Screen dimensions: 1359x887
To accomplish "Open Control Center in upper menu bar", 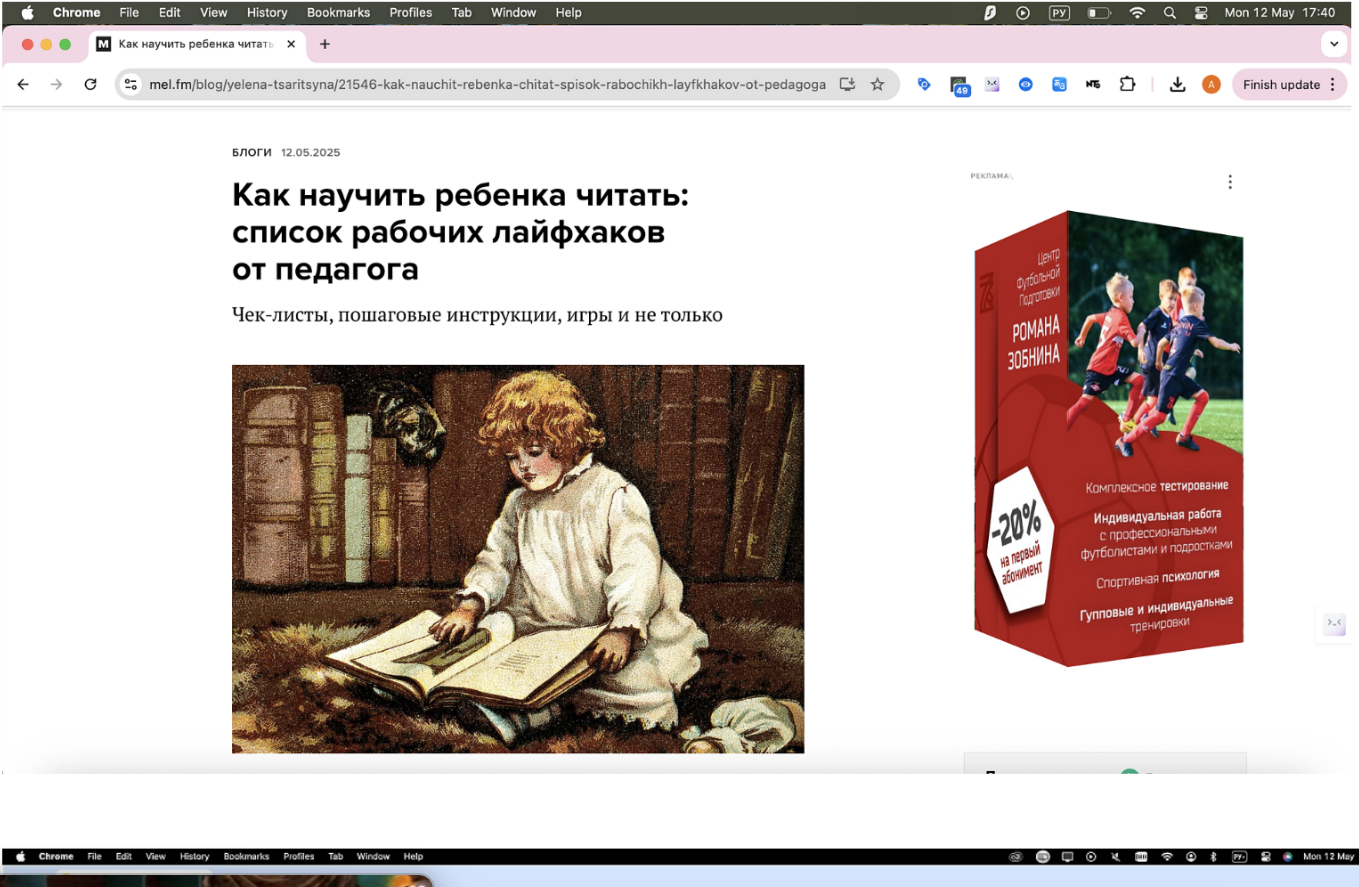I will 1201,13.
